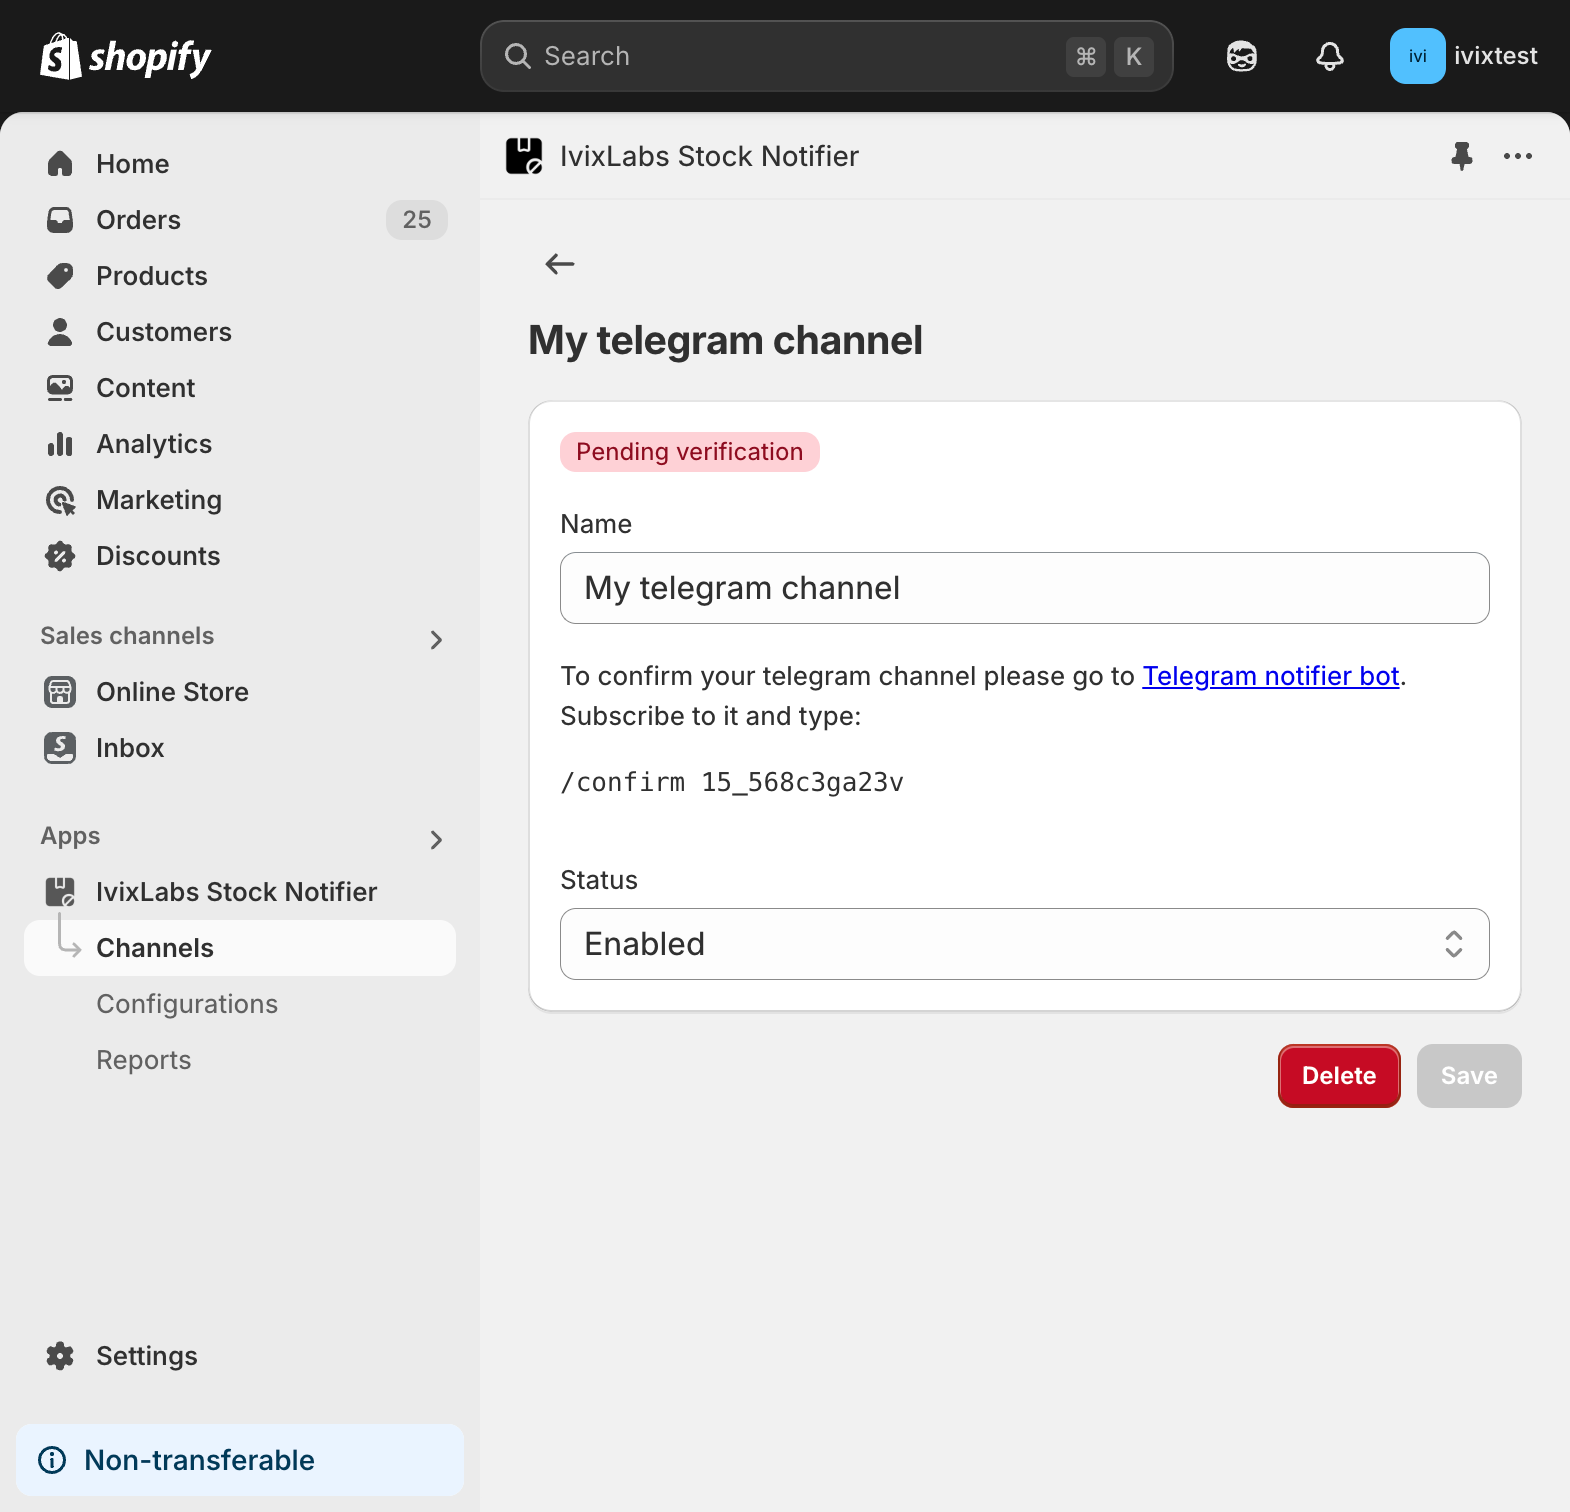
Task: Expand the Apps section
Action: click(436, 840)
